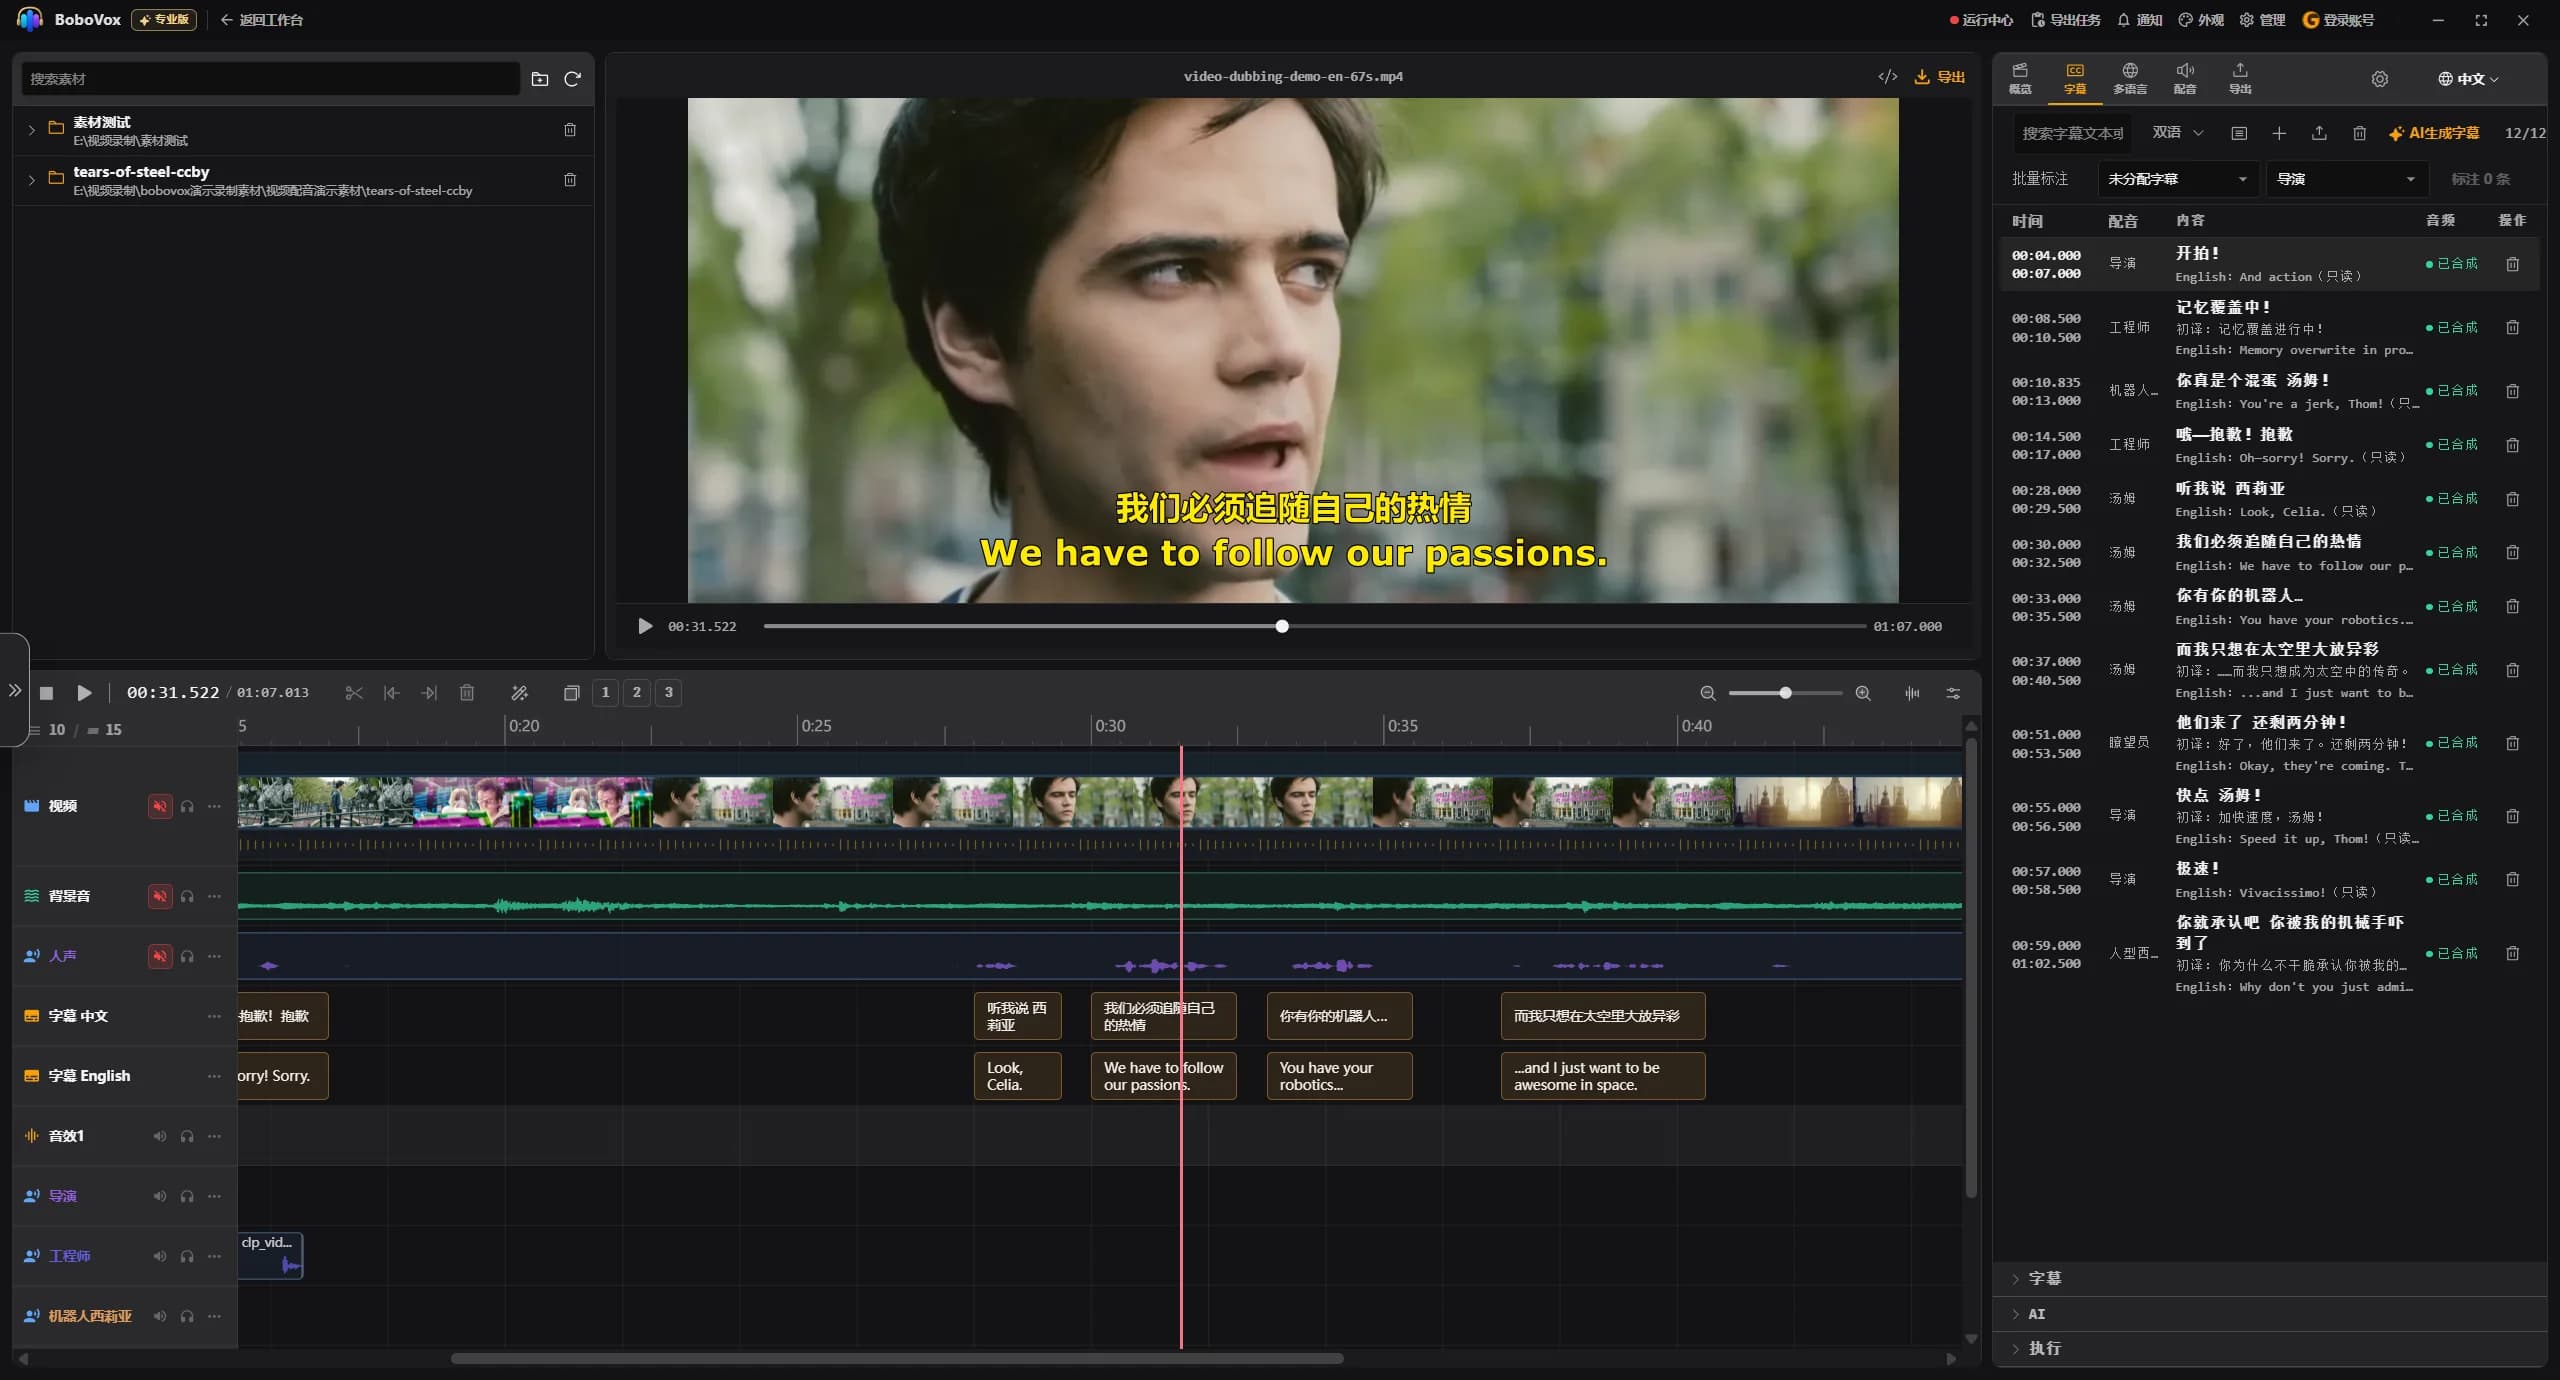The width and height of the screenshot is (2560, 1380).
Task: Add a new subtitle with plus icon
Action: pyautogui.click(x=2279, y=133)
